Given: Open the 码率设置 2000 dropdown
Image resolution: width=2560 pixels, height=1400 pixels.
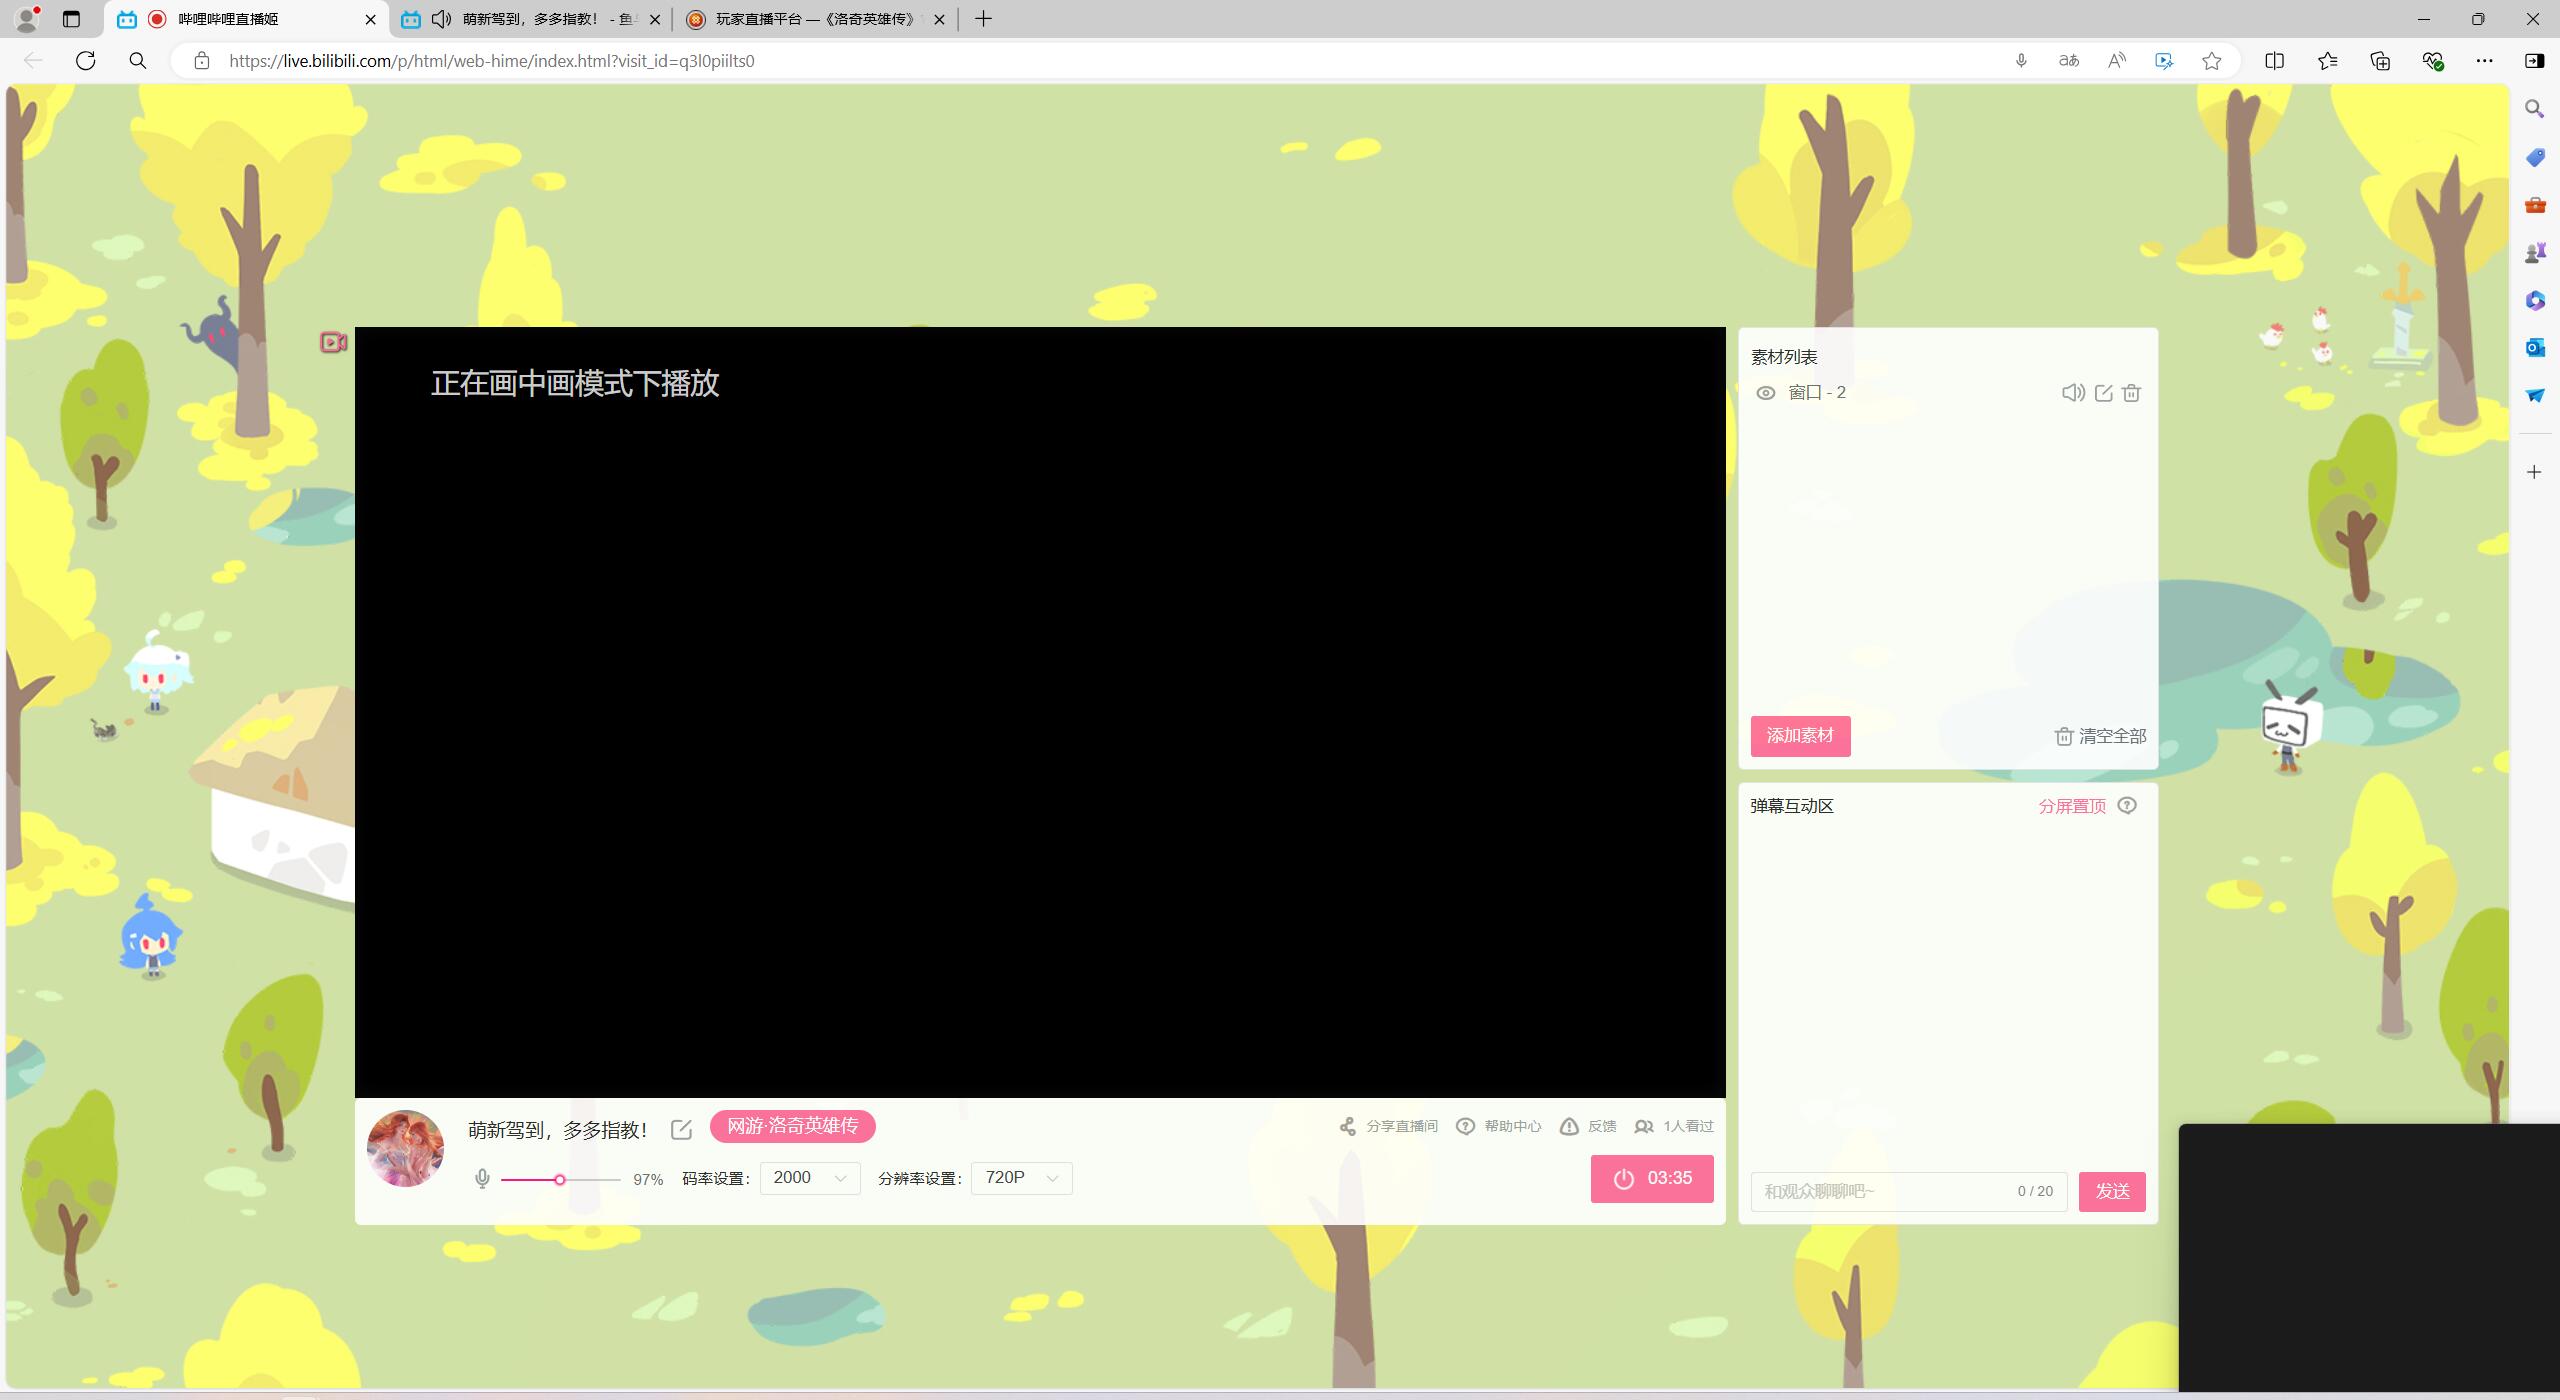Looking at the screenshot, I should (810, 1178).
